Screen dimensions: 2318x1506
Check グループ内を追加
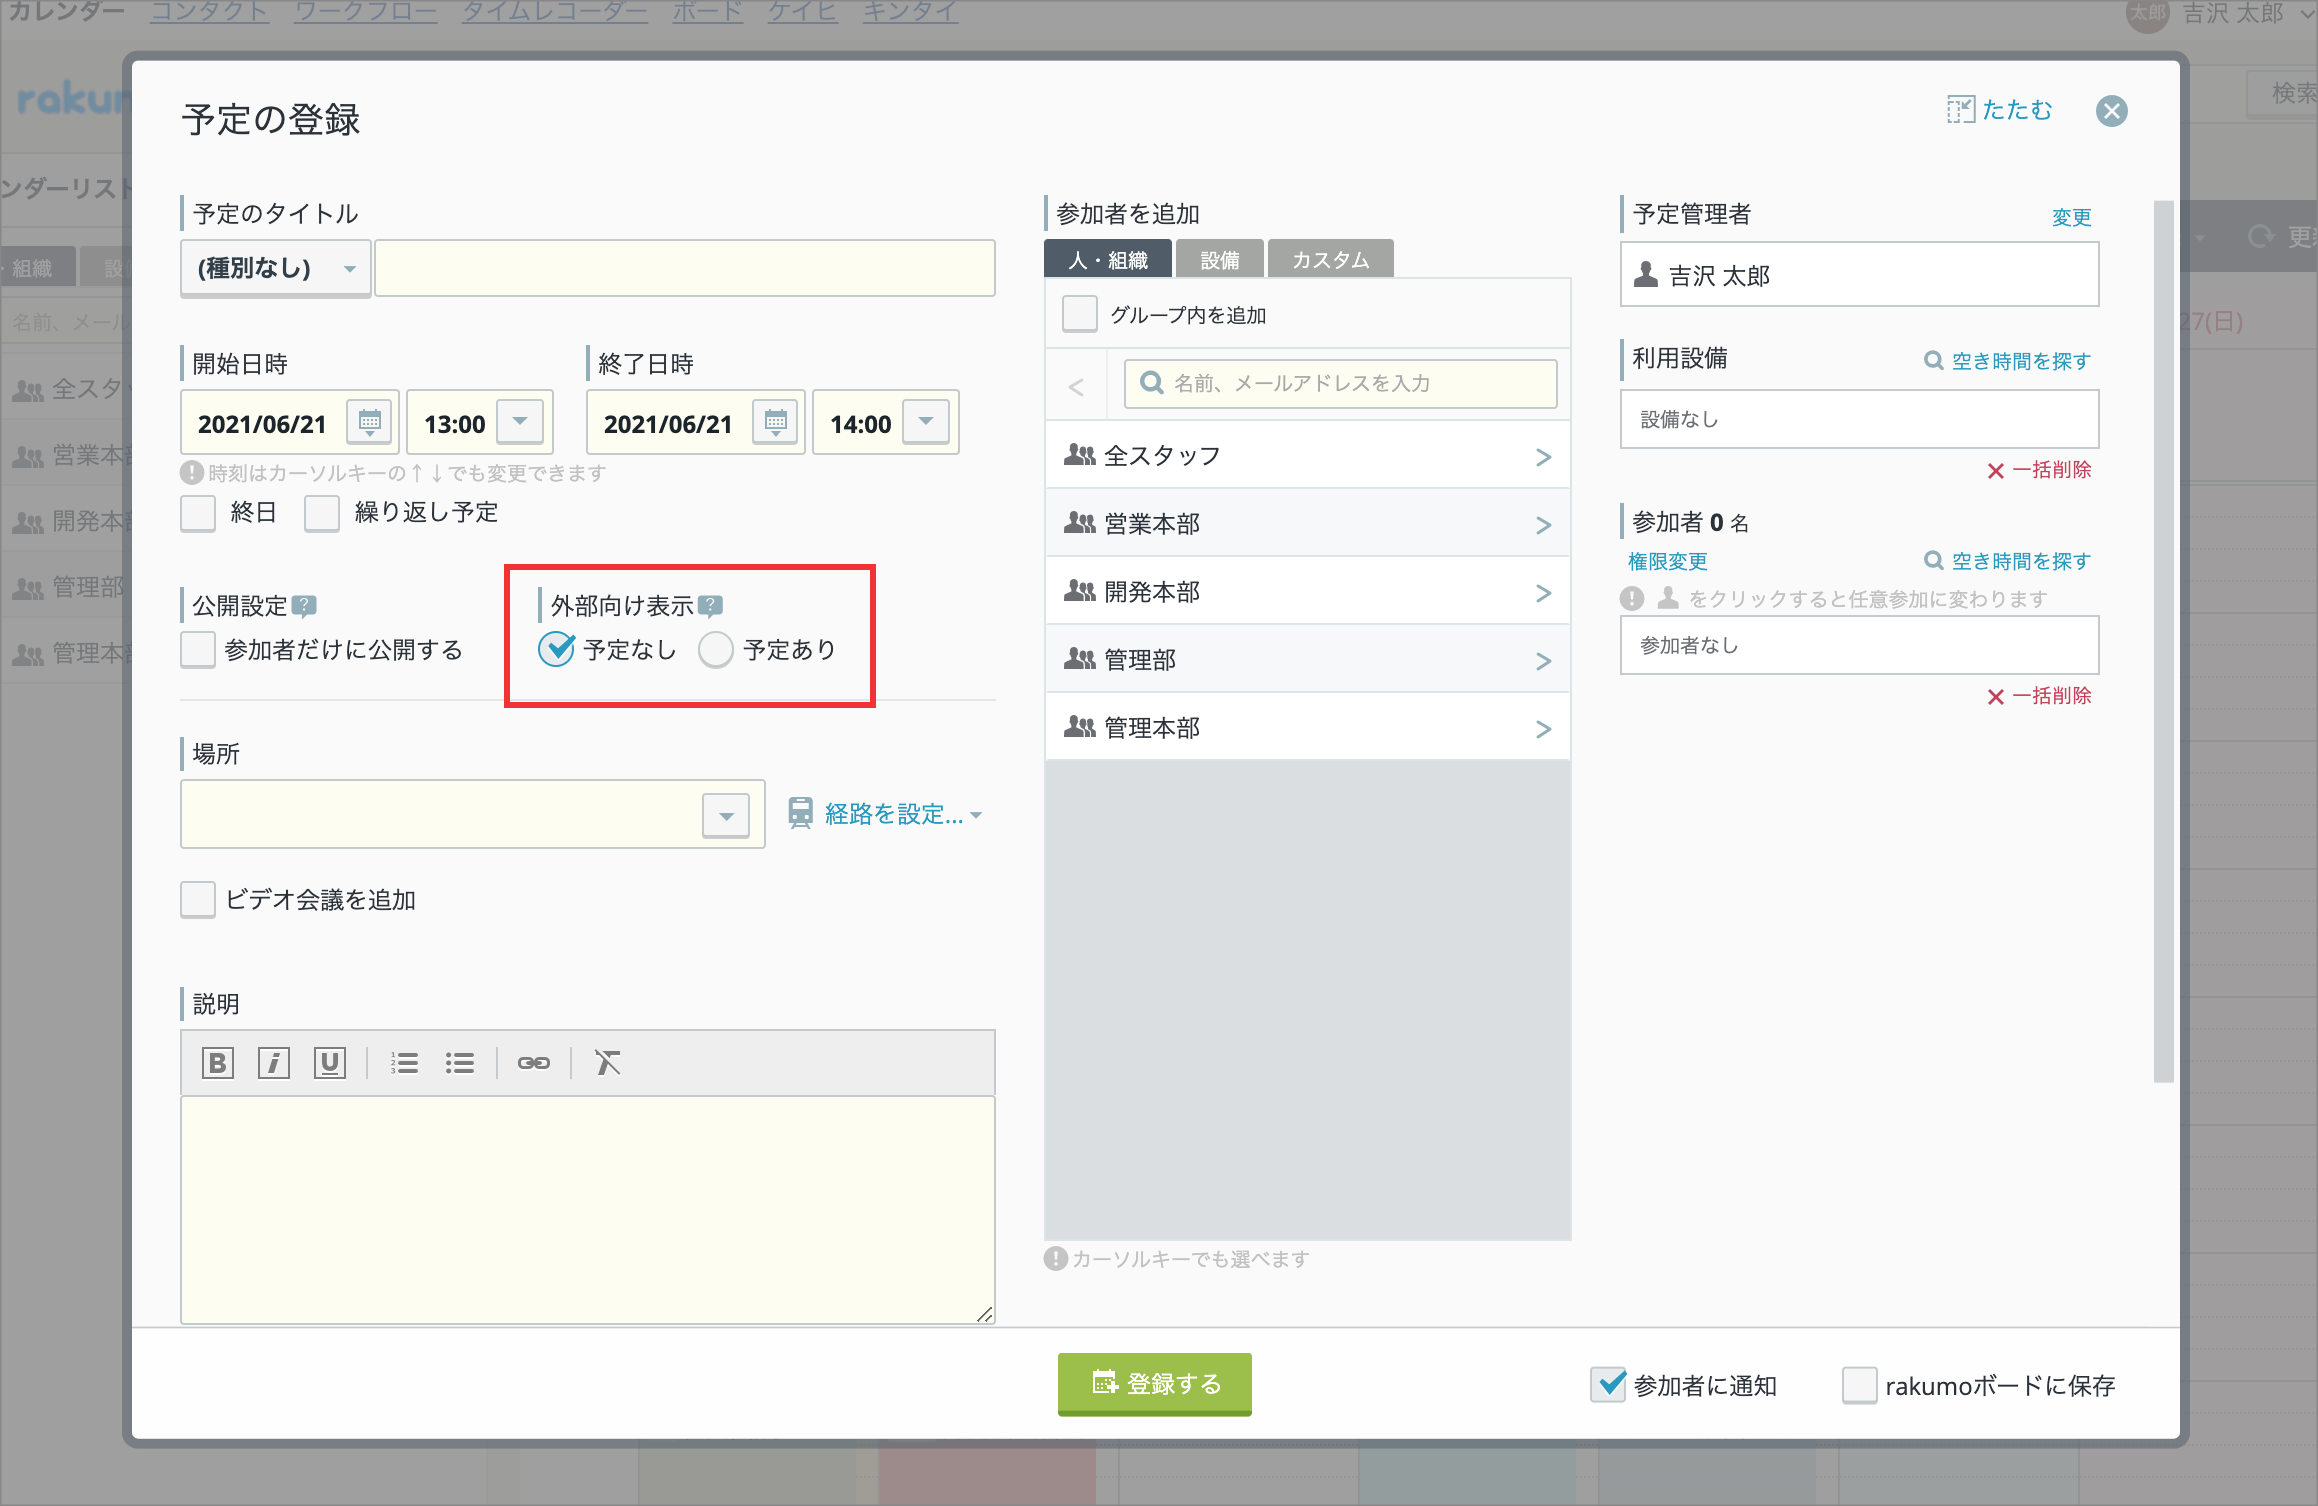pyautogui.click(x=1080, y=314)
